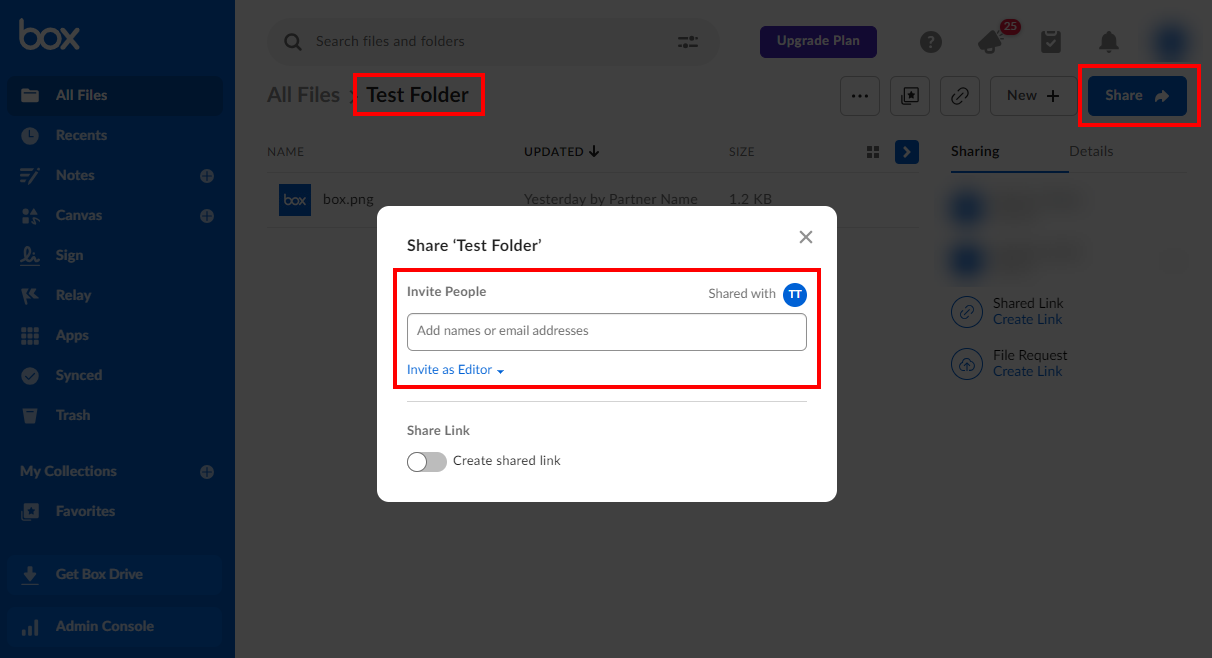Expand the Invite as Editor dropdown
Image resolution: width=1212 pixels, height=658 pixels.
[x=455, y=370]
